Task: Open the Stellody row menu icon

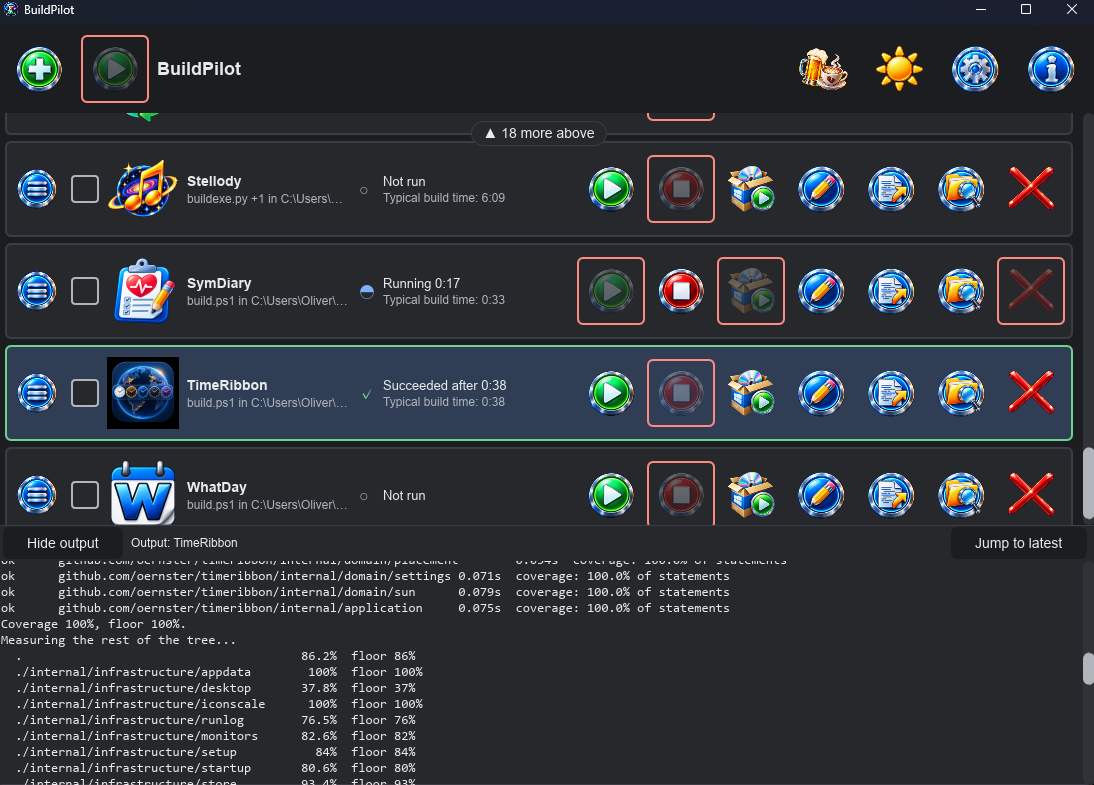Action: (37, 189)
